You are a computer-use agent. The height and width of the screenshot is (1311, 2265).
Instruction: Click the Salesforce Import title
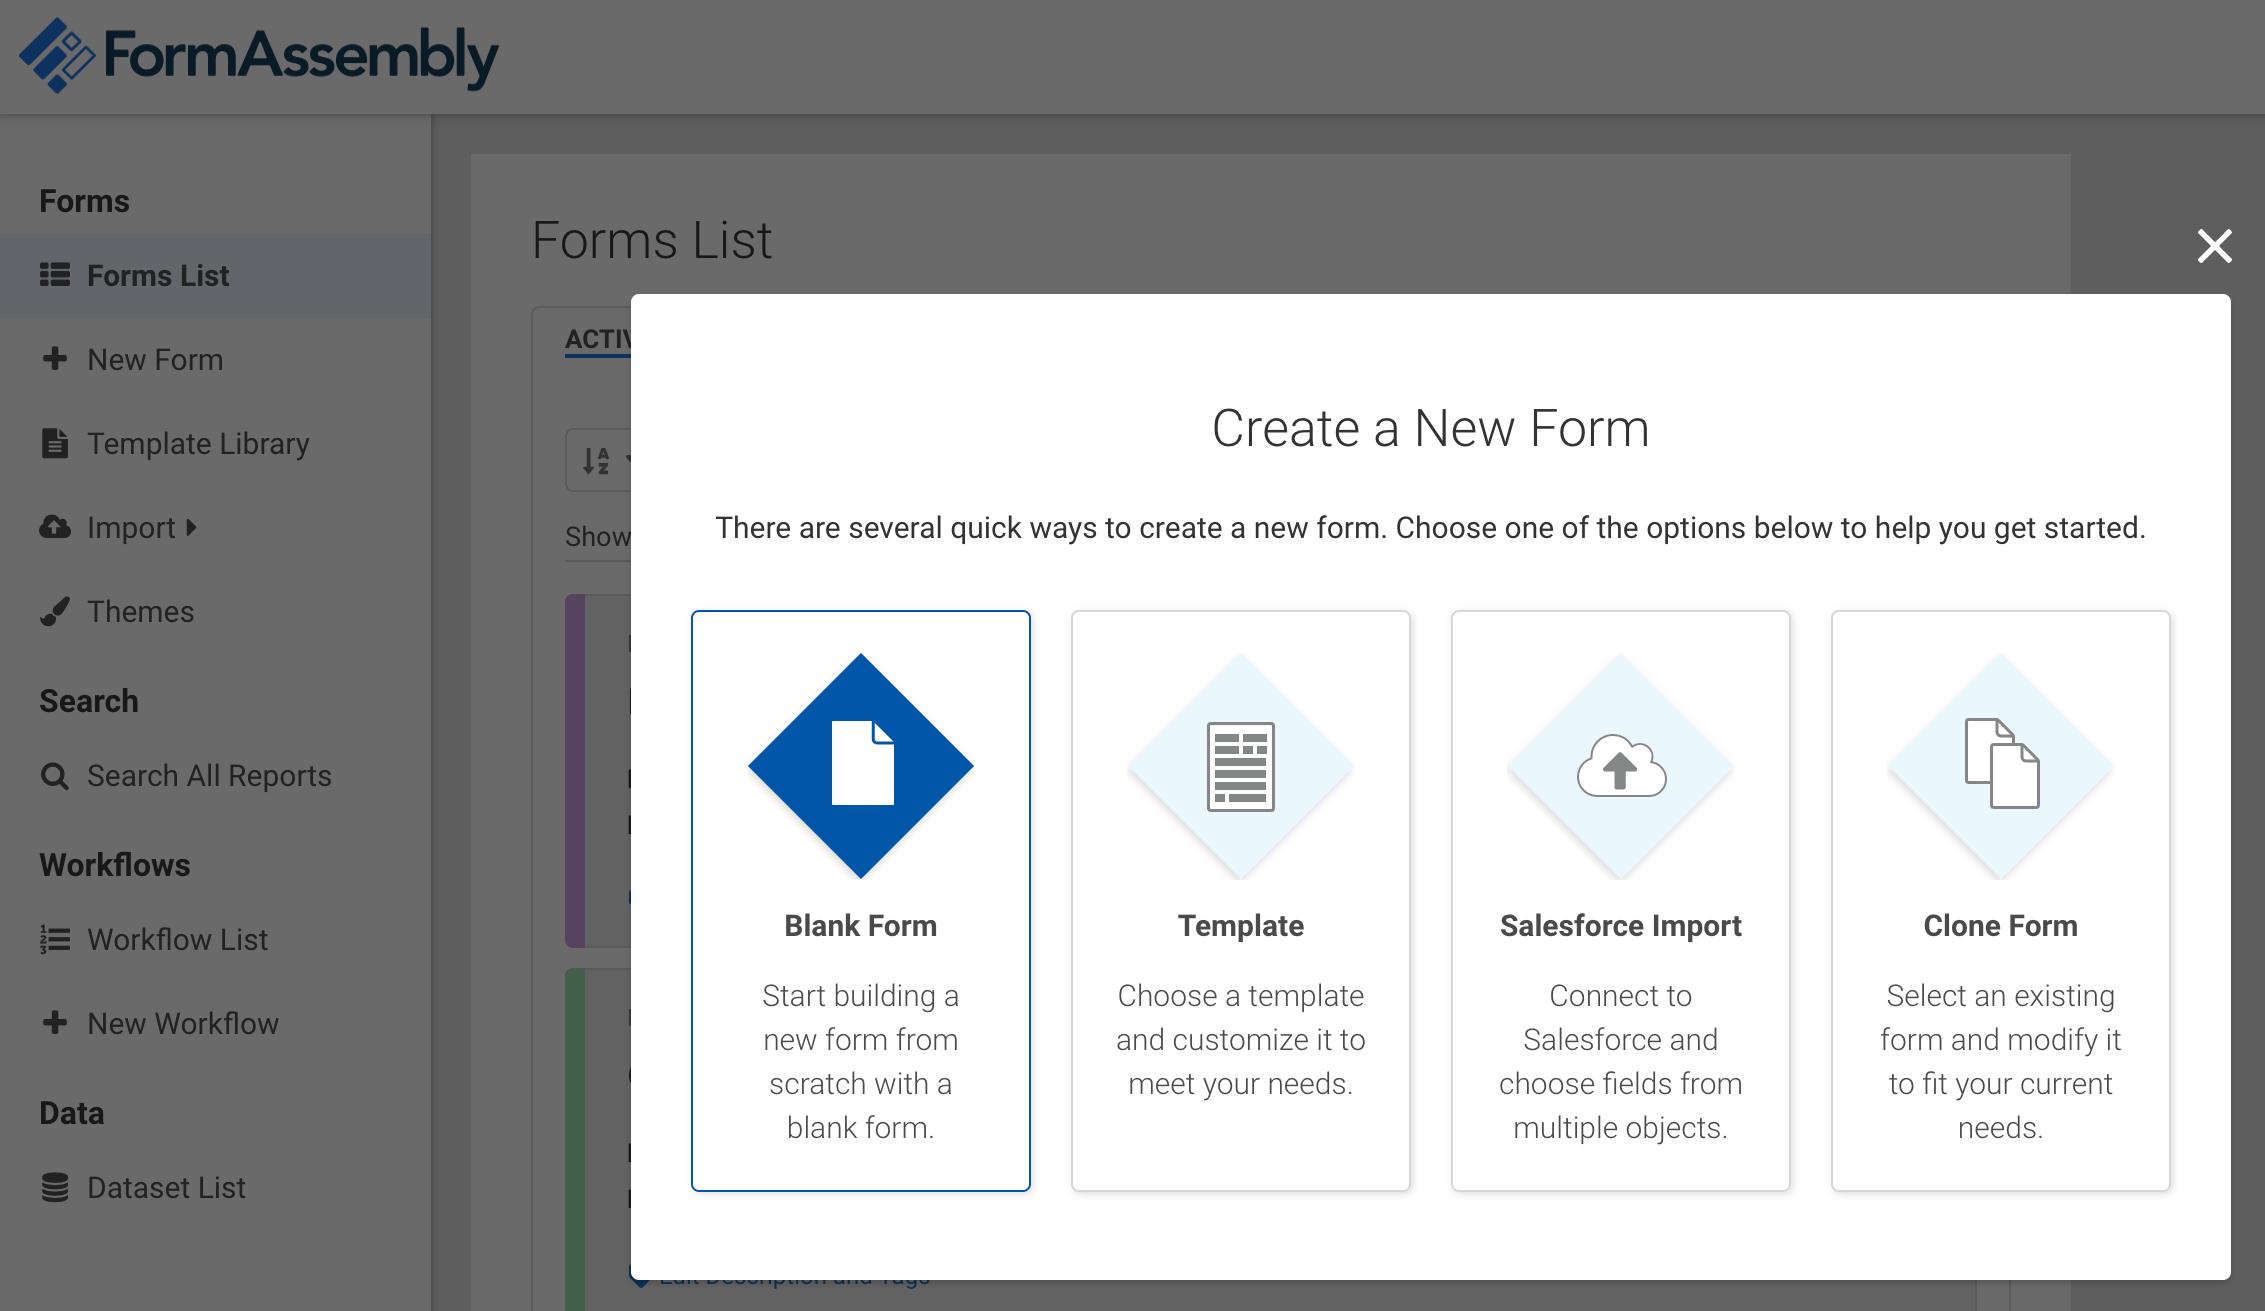(1620, 926)
